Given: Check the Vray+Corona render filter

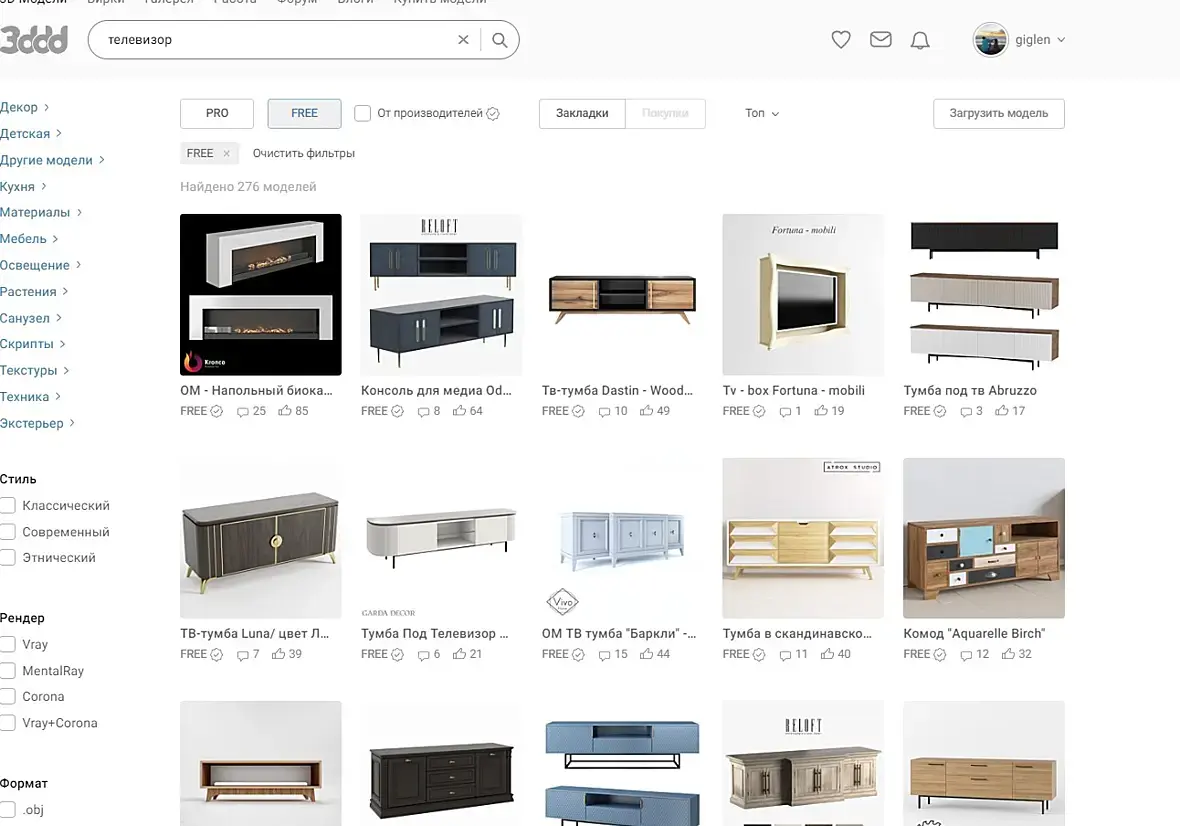Looking at the screenshot, I should pyautogui.click(x=8, y=723).
